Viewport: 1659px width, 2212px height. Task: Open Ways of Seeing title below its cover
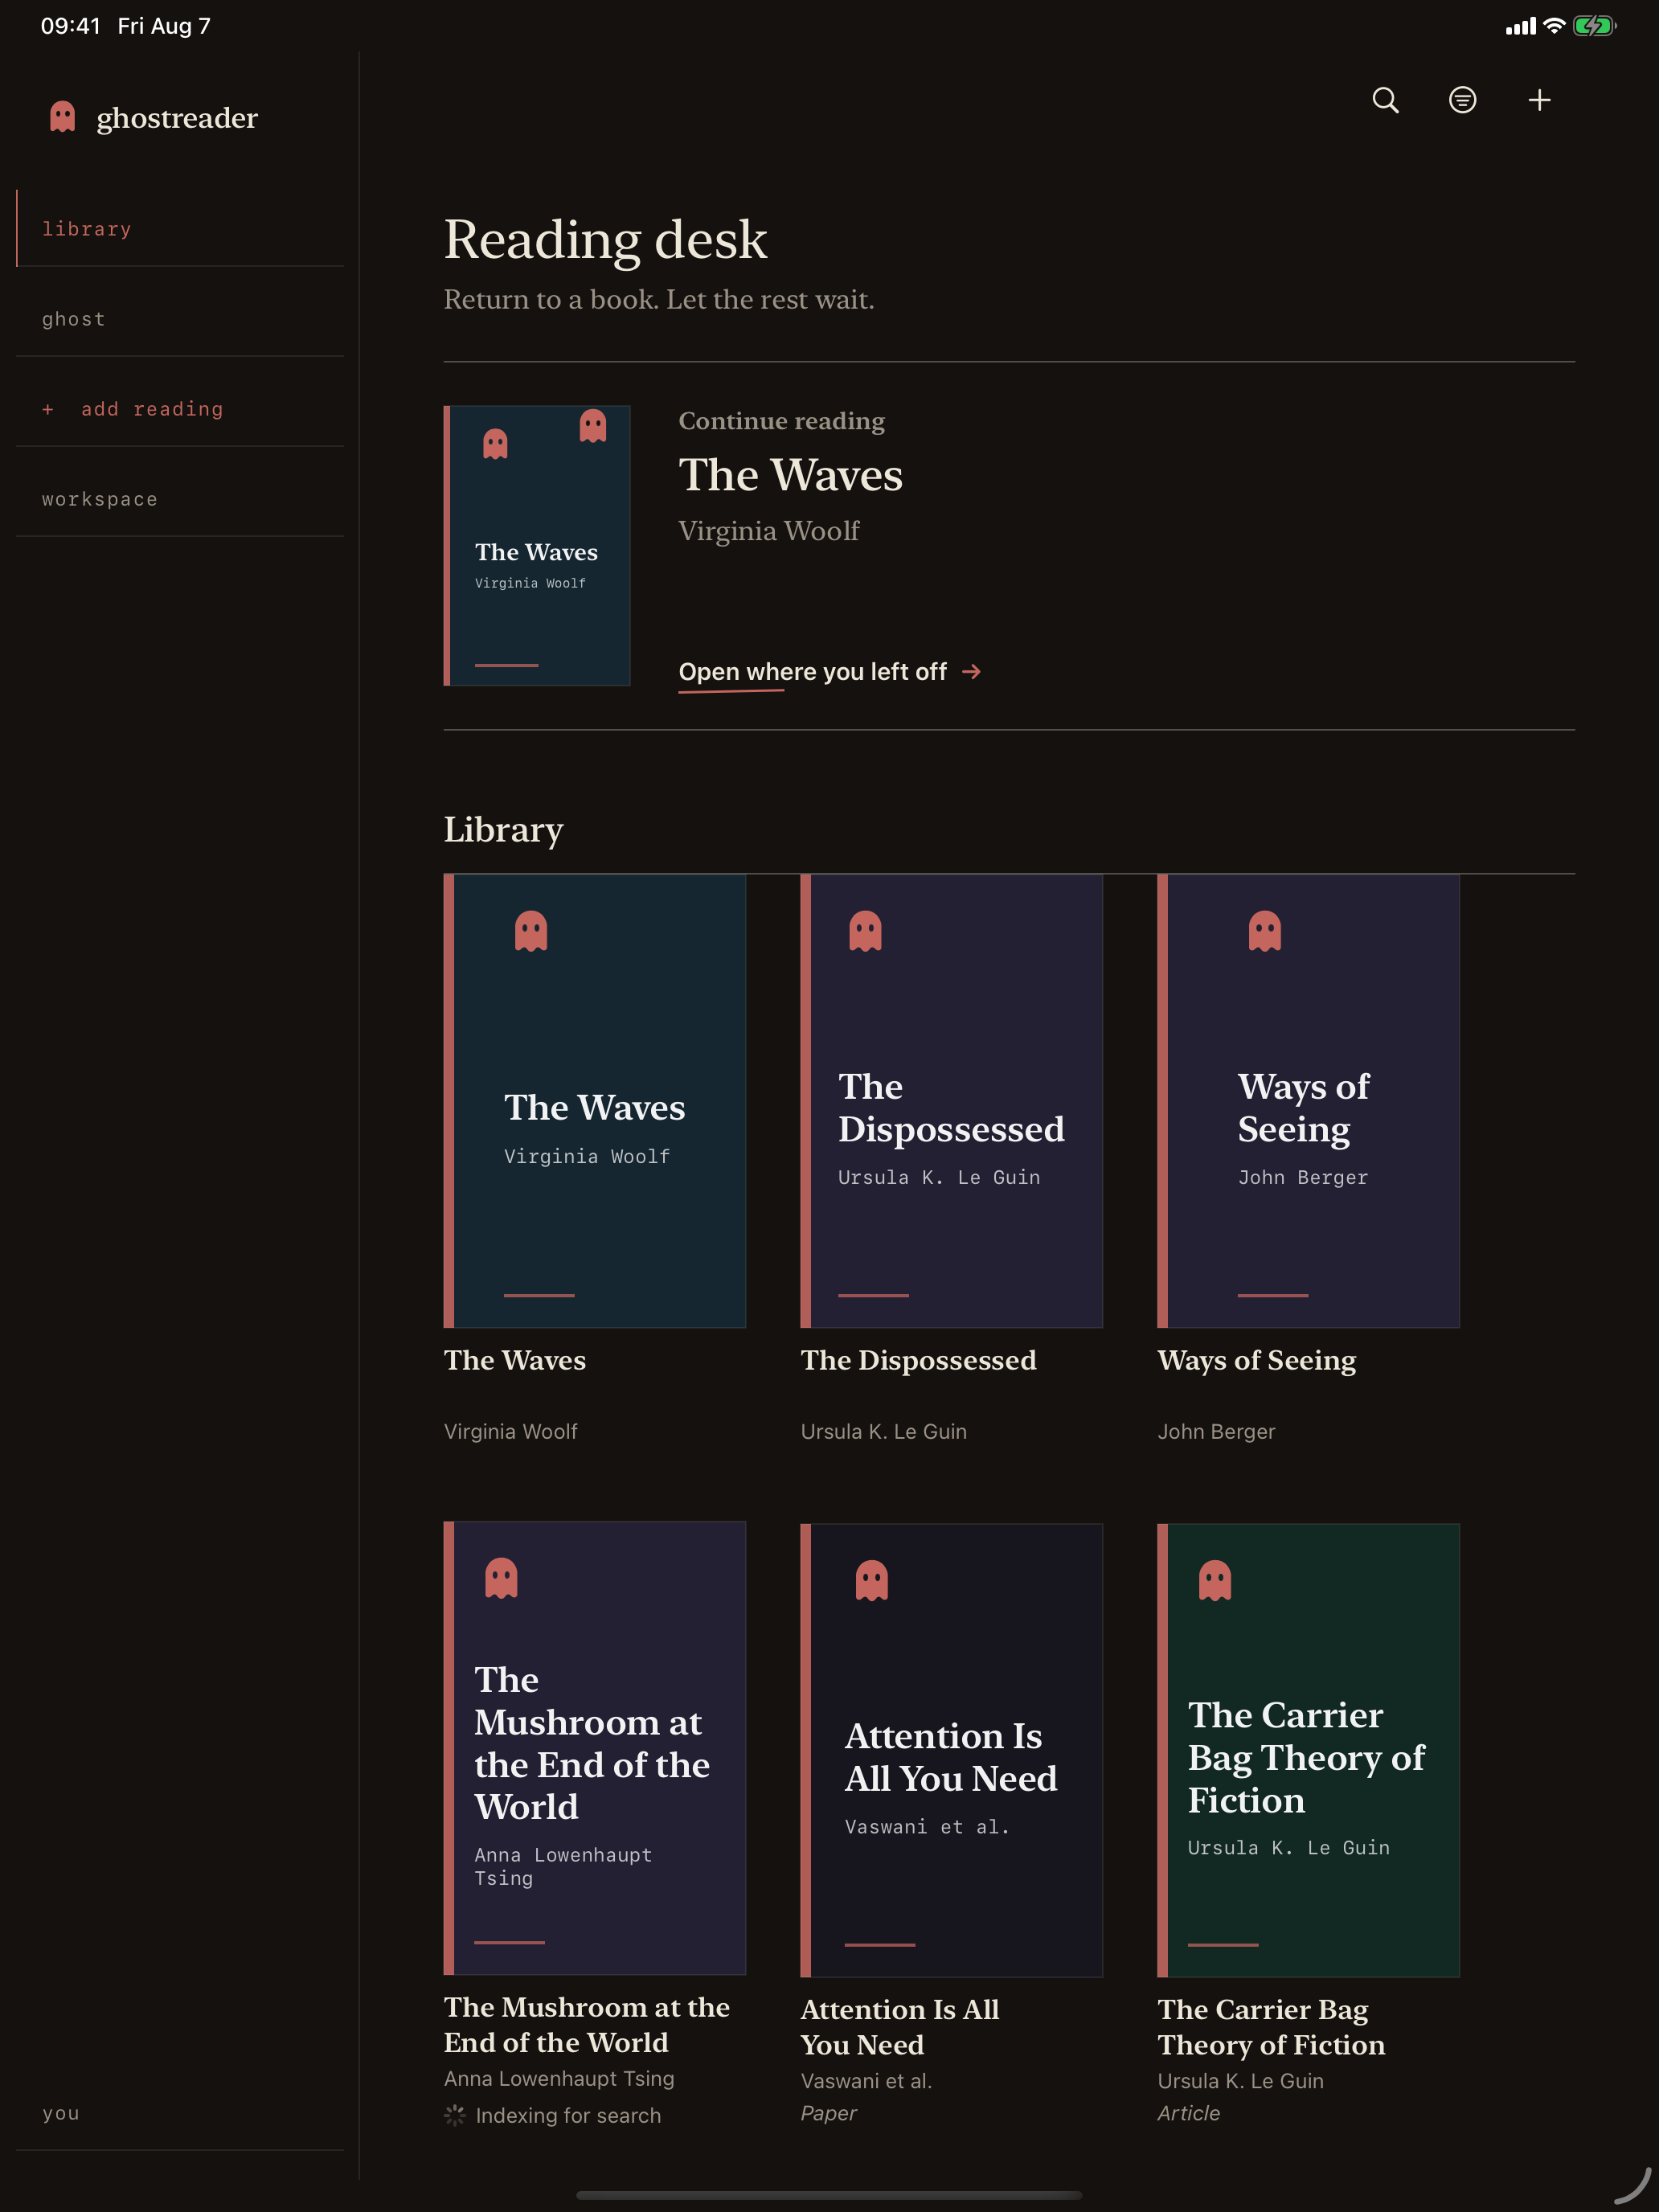point(1257,1360)
